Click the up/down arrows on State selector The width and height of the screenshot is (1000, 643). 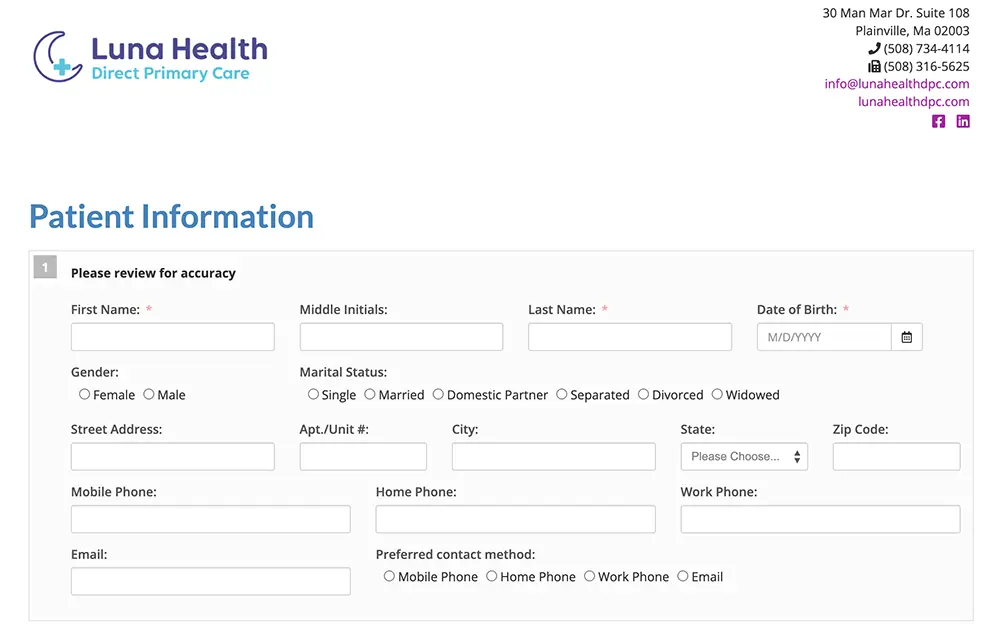coord(796,456)
